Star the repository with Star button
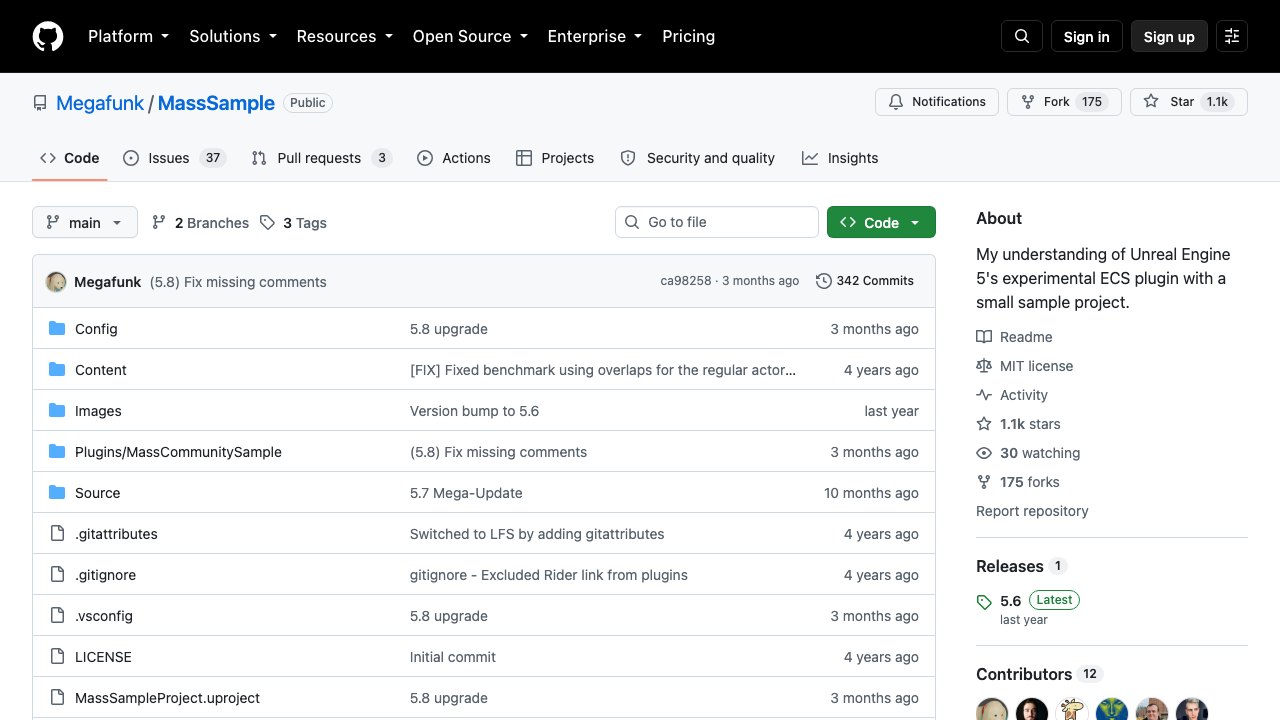 [x=1189, y=102]
